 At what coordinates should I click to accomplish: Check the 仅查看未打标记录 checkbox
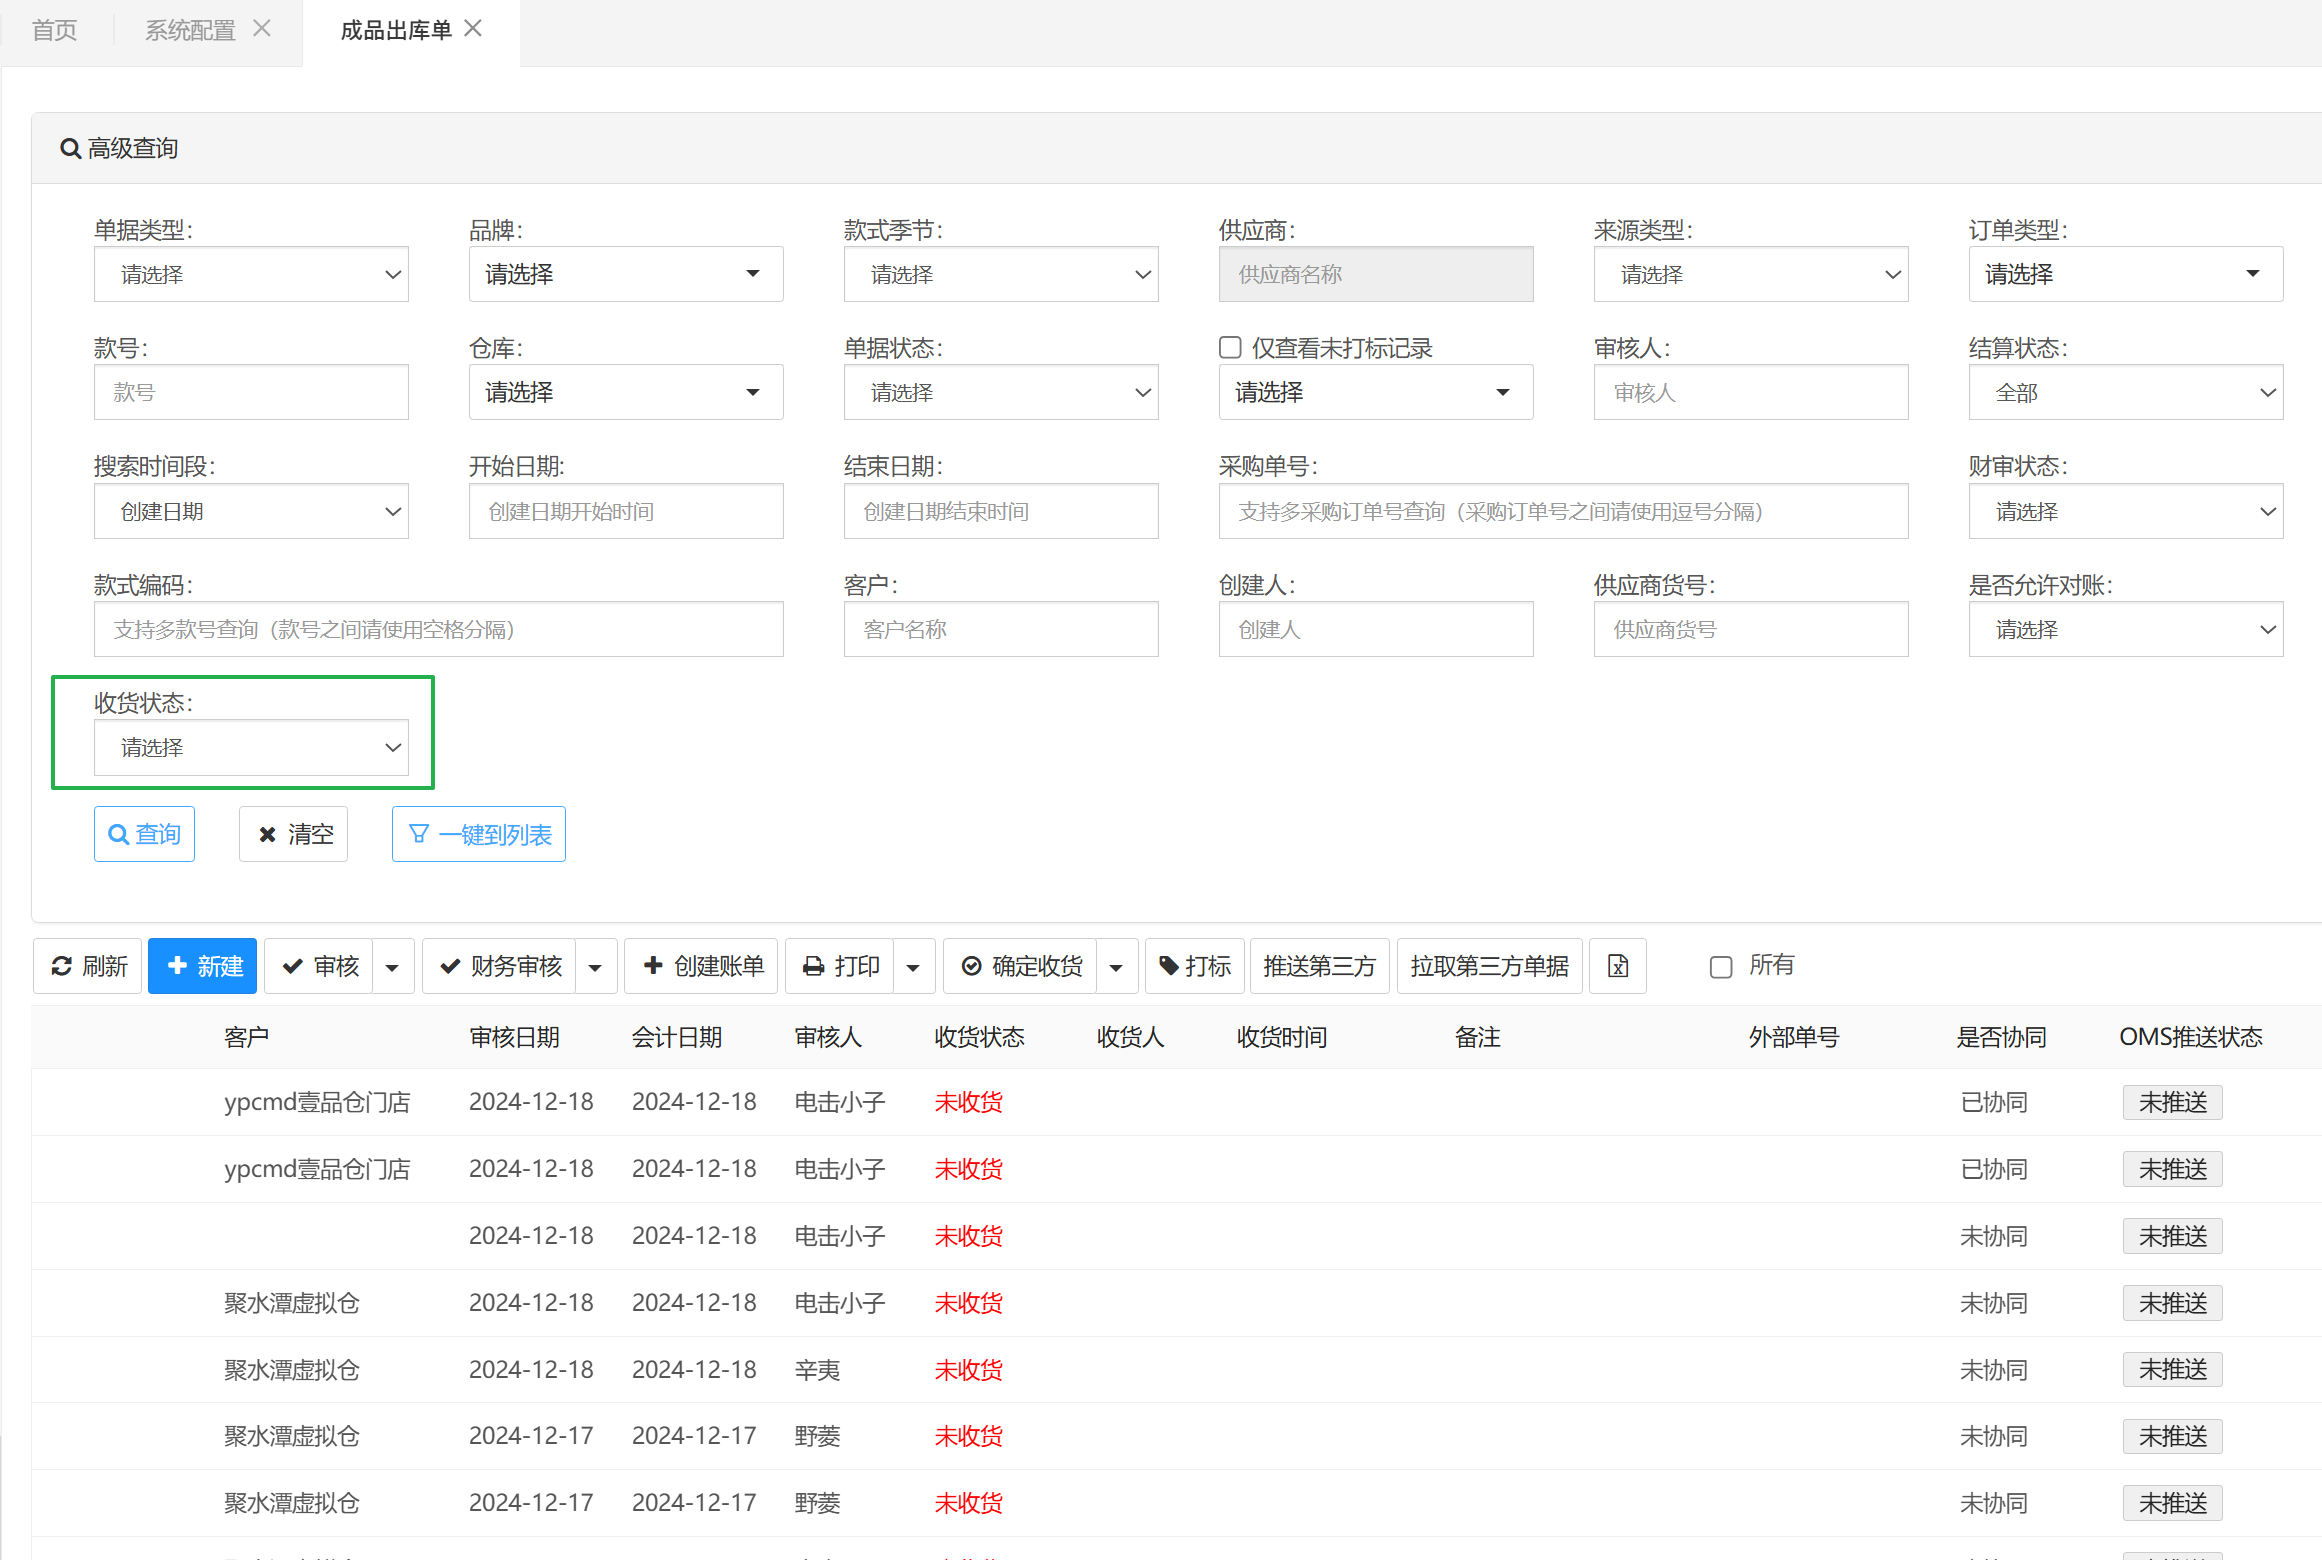tap(1230, 348)
